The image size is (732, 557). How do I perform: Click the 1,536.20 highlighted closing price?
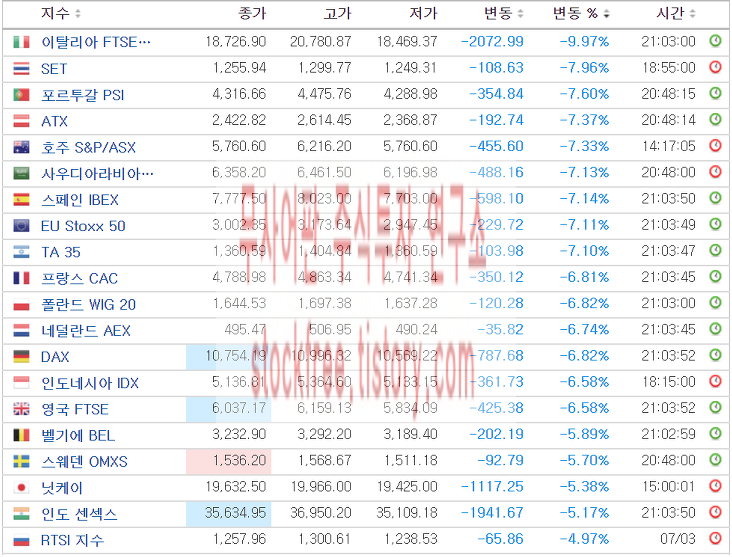229,461
